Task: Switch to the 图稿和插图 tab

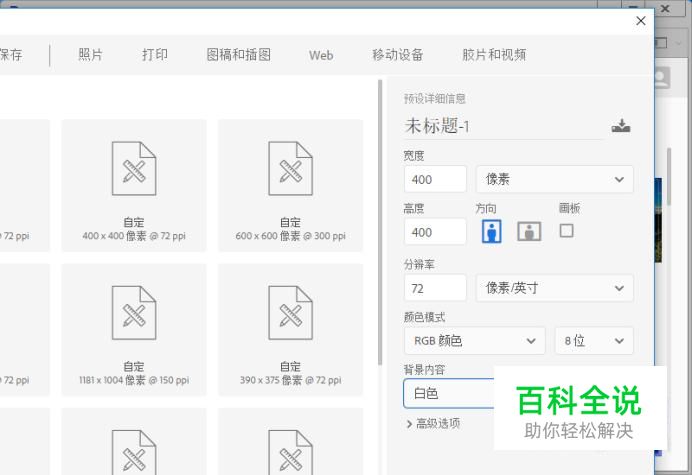Action: 239,55
